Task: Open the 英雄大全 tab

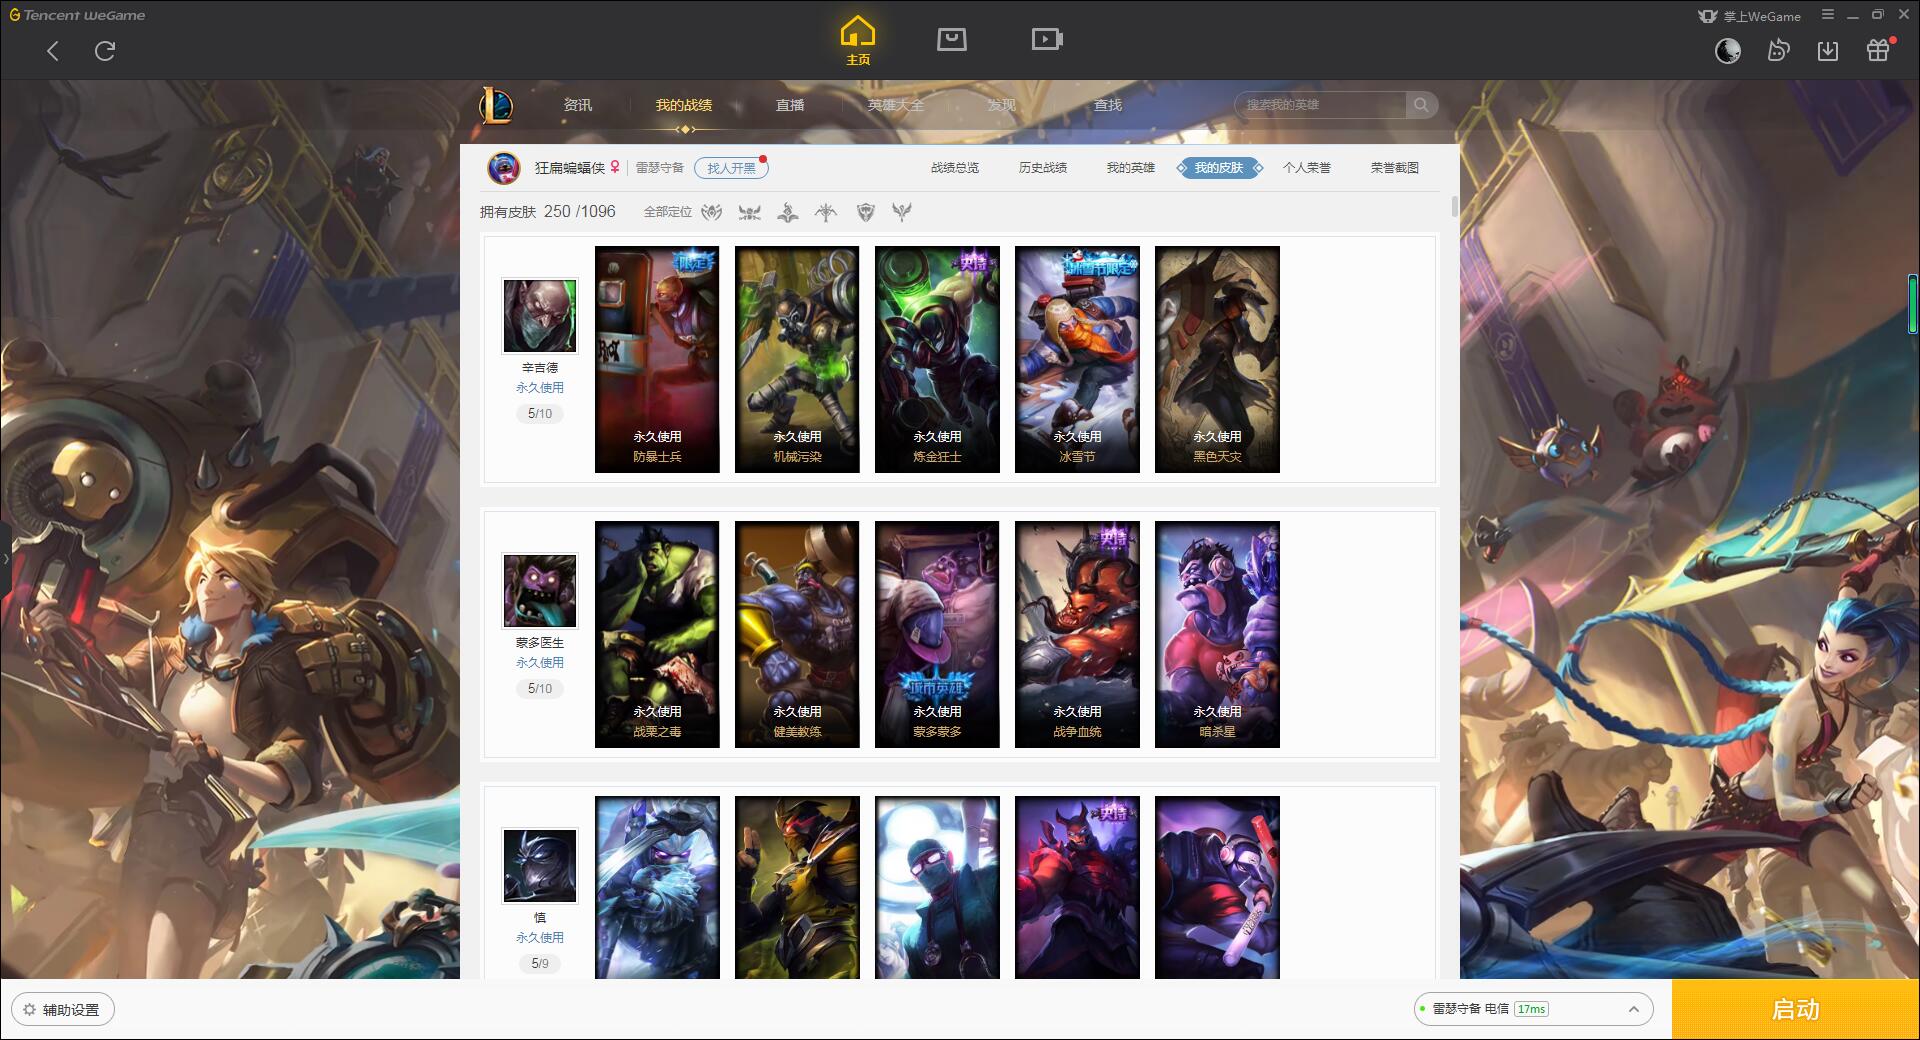Action: [x=896, y=105]
